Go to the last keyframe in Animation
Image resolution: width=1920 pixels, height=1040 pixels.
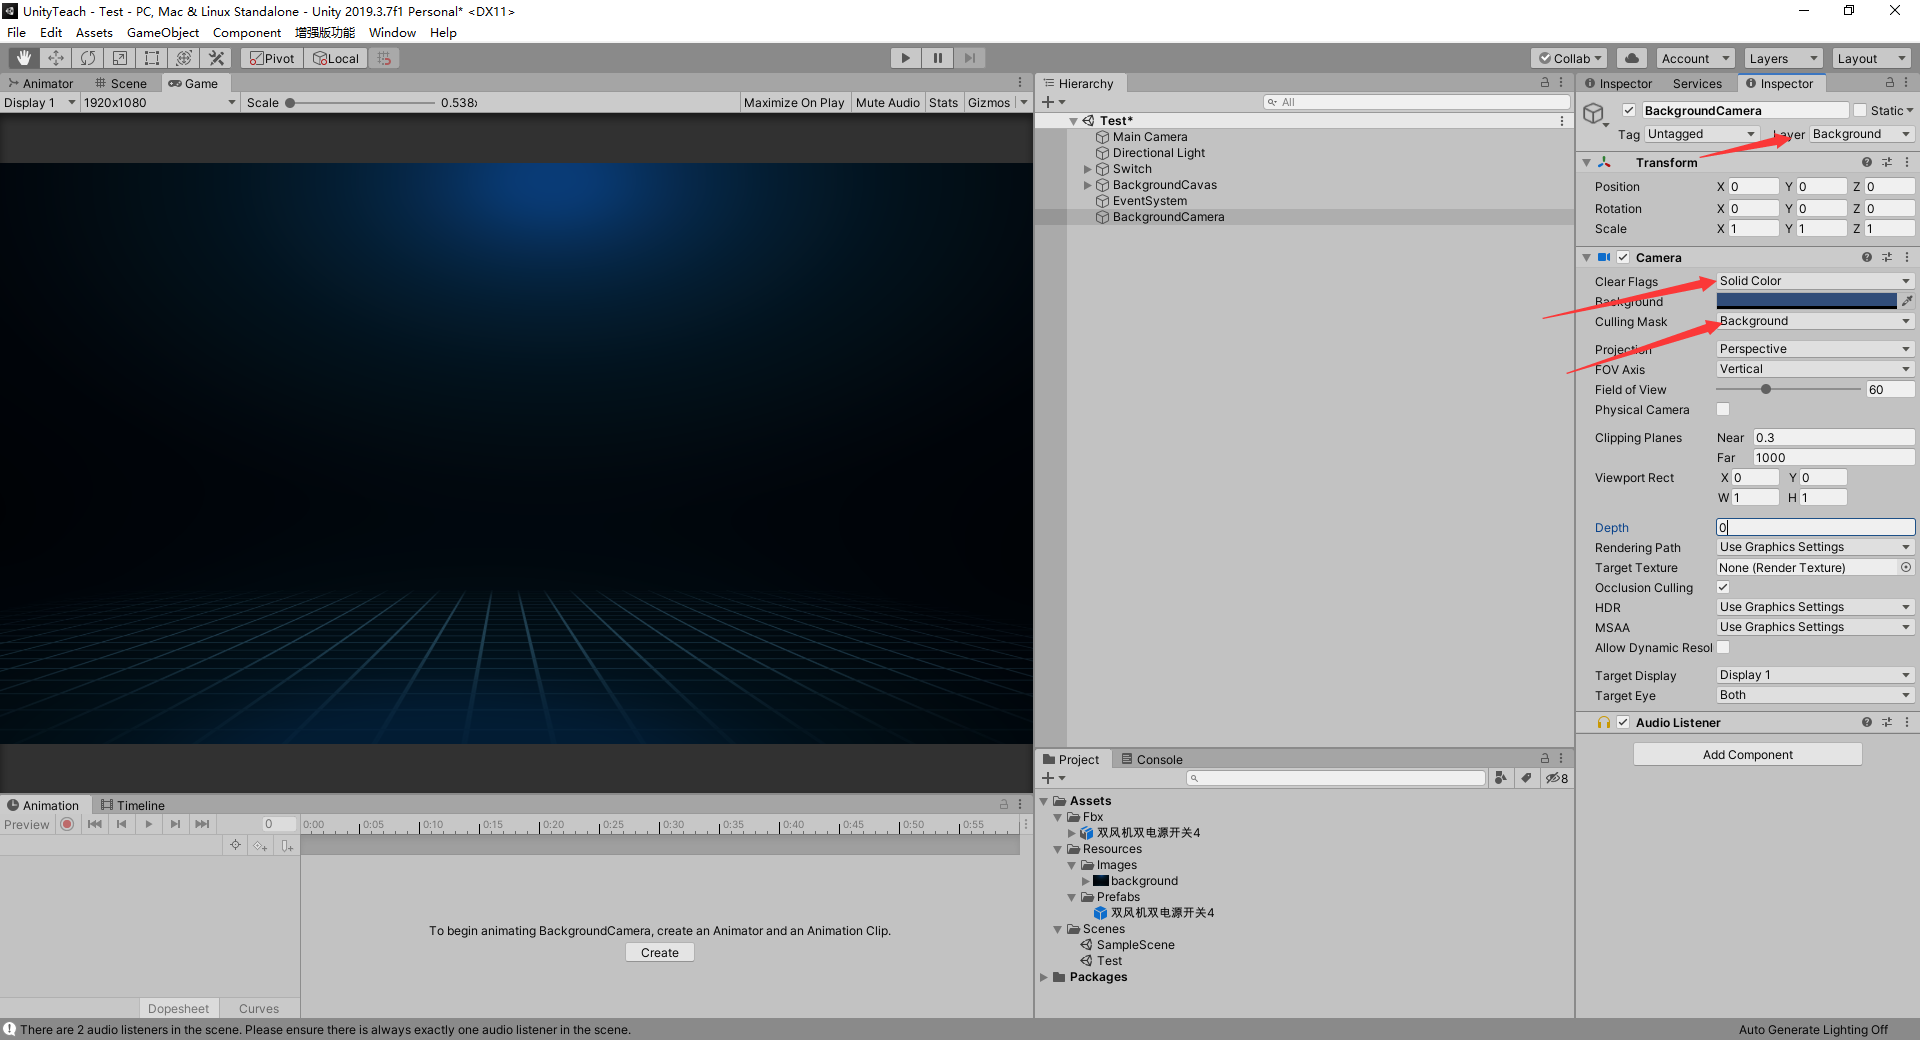pyautogui.click(x=203, y=824)
